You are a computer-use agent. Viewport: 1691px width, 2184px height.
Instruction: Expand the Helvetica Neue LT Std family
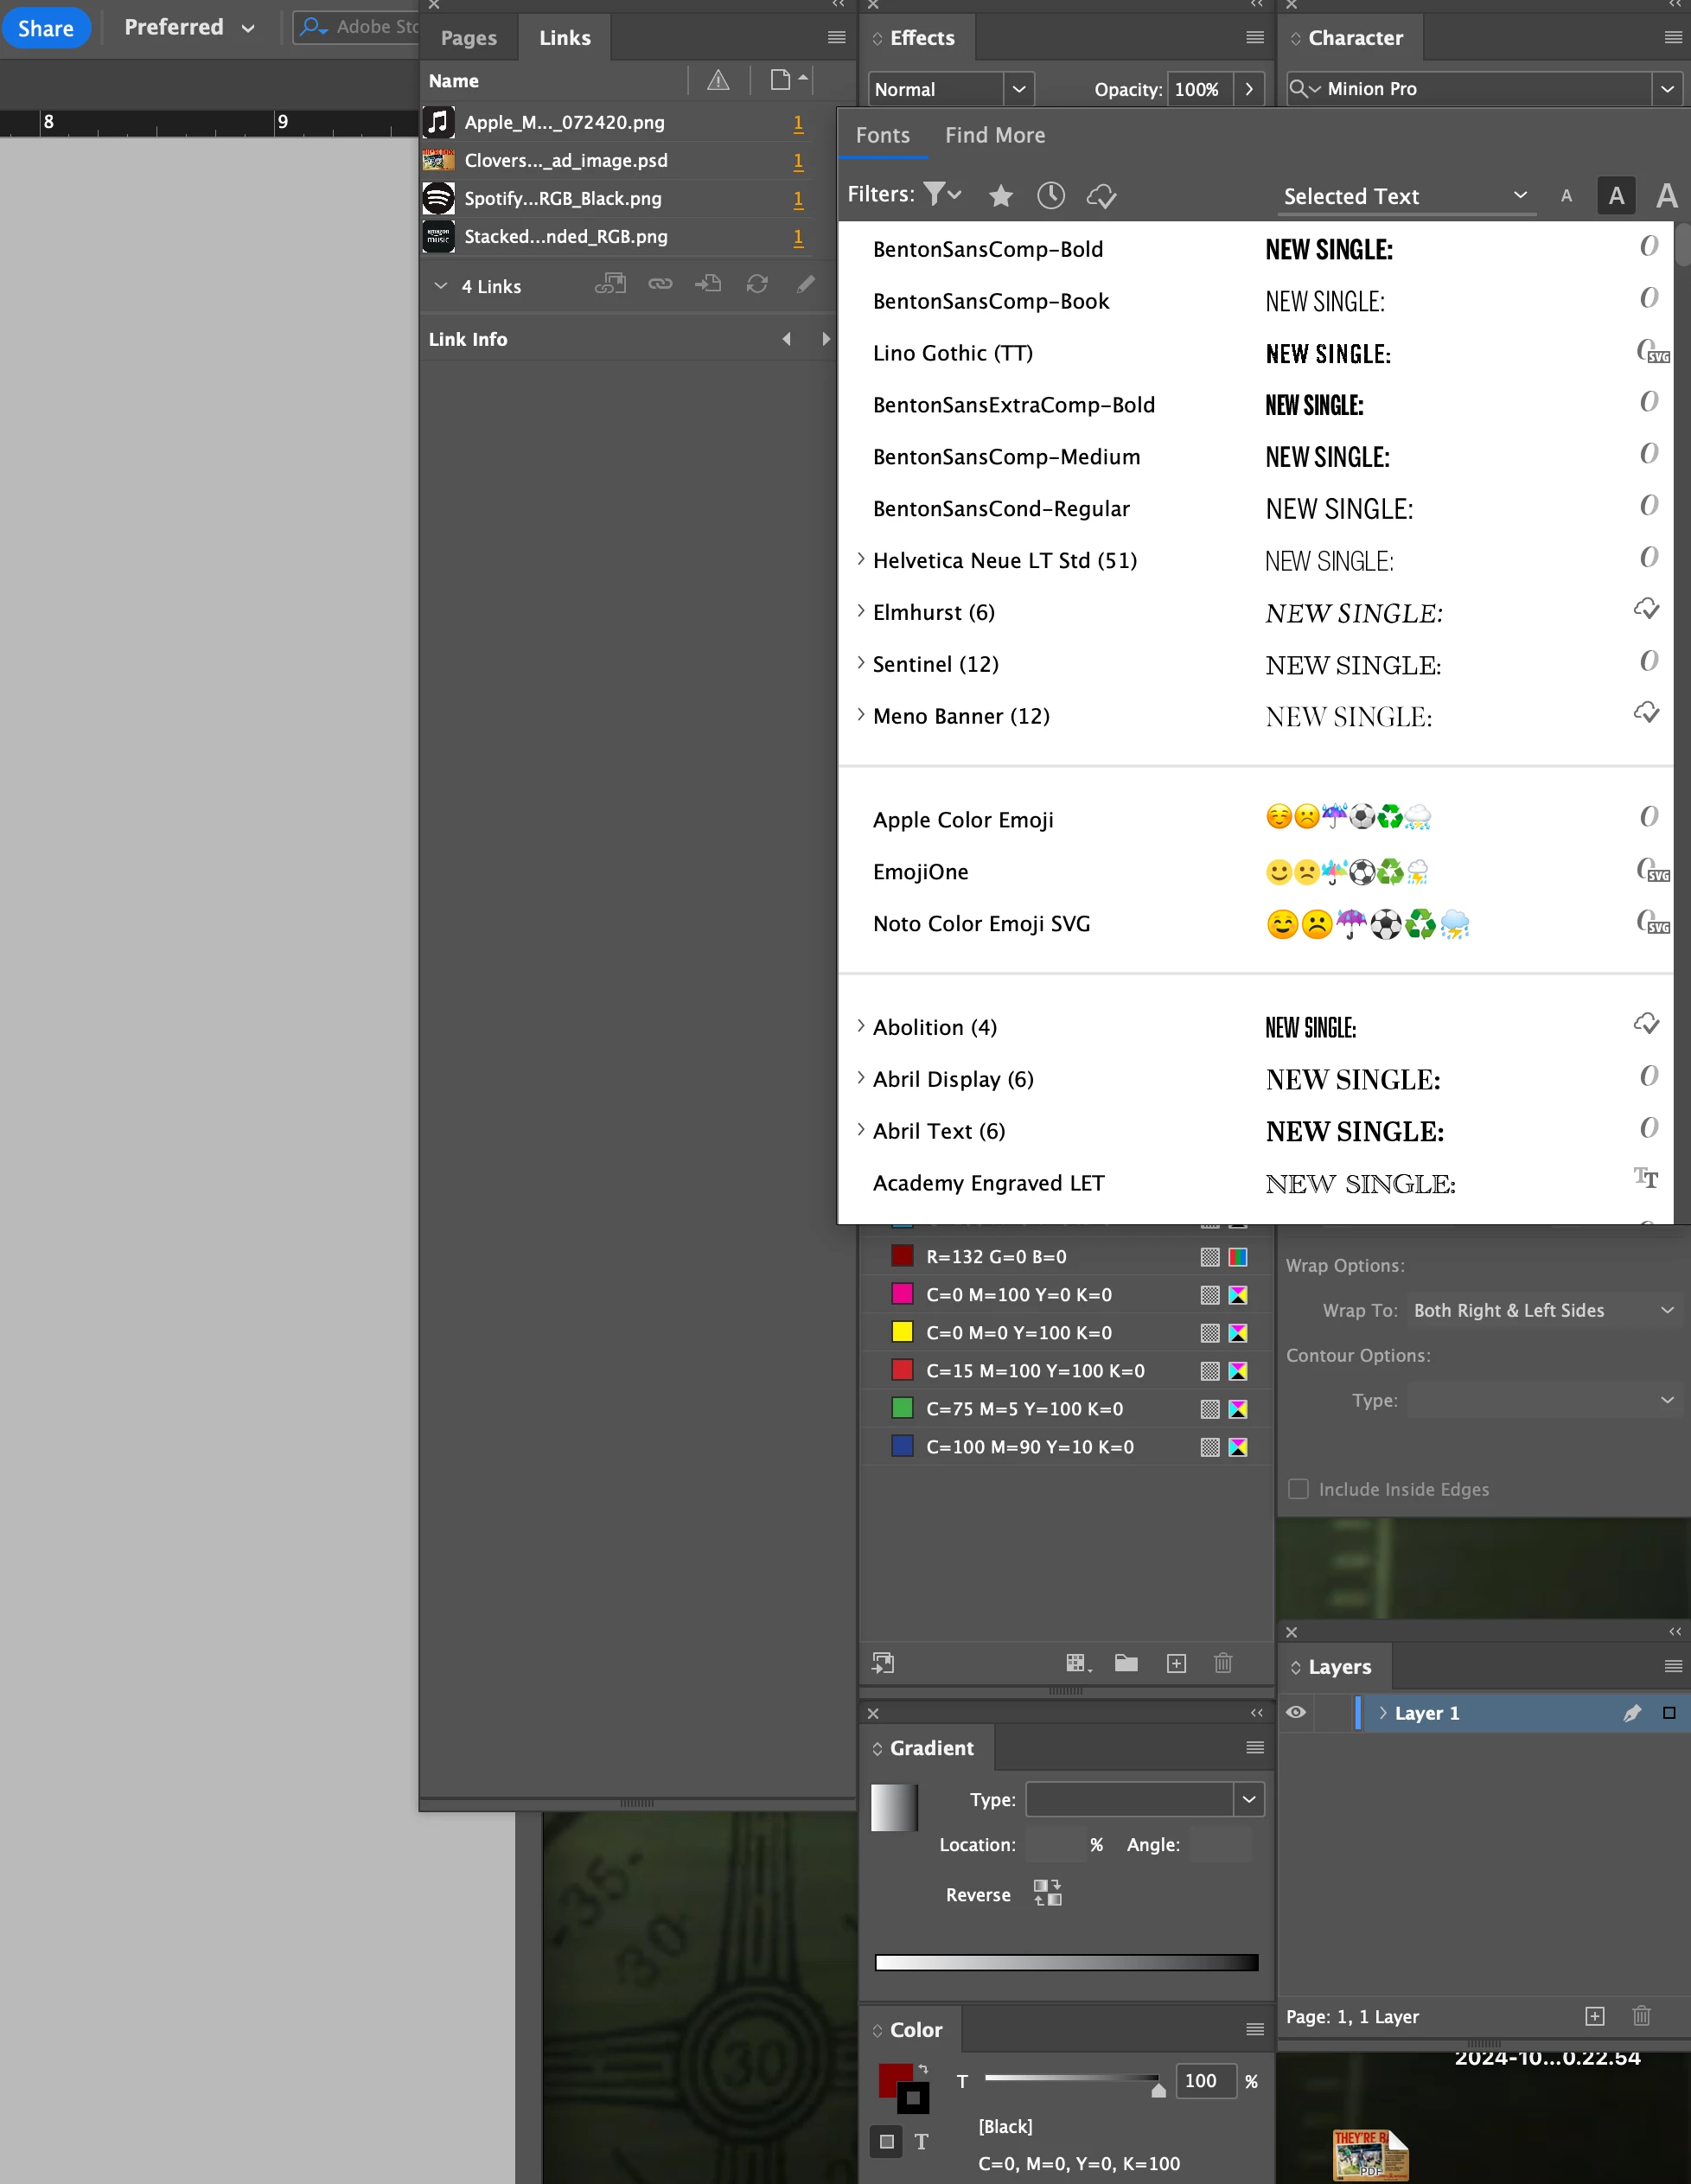(861, 560)
